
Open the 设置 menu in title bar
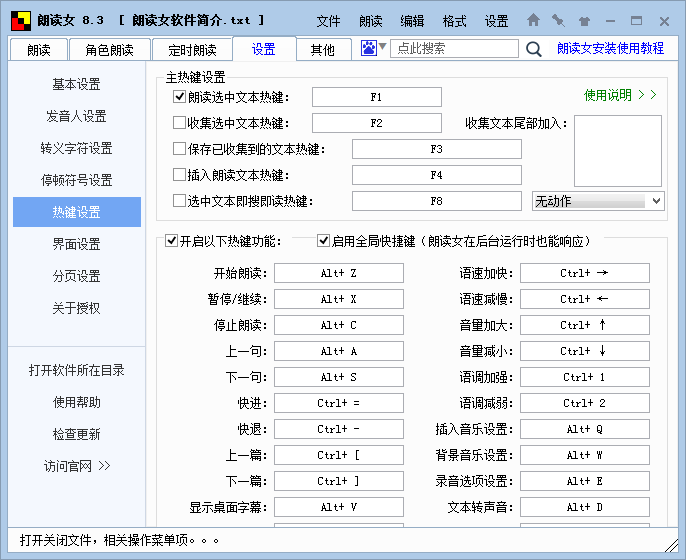pyautogui.click(x=496, y=21)
